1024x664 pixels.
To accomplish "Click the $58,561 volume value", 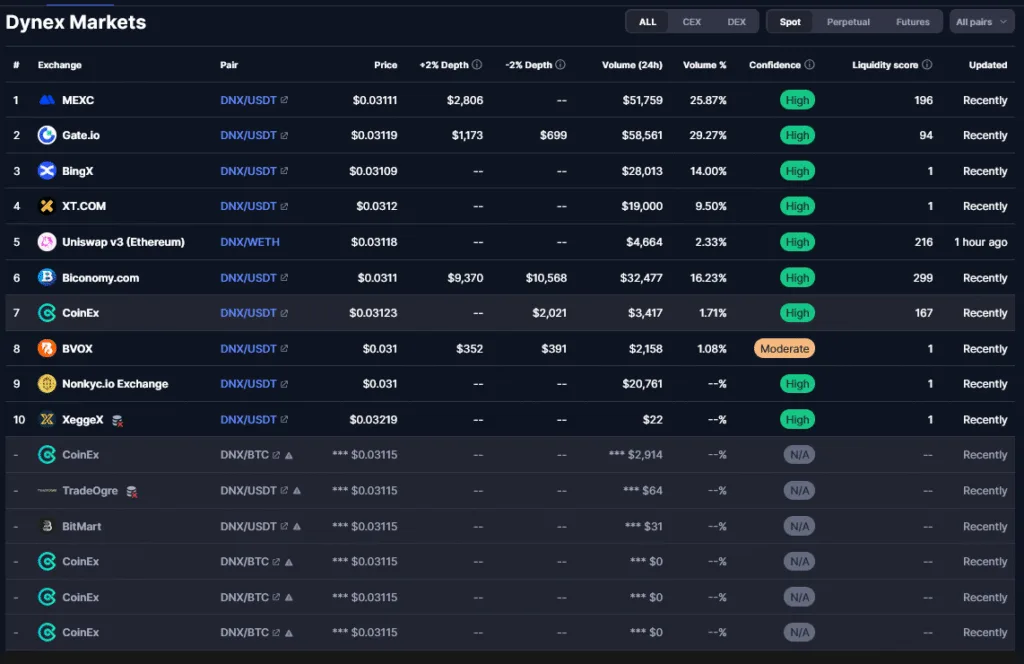I will tap(642, 135).
